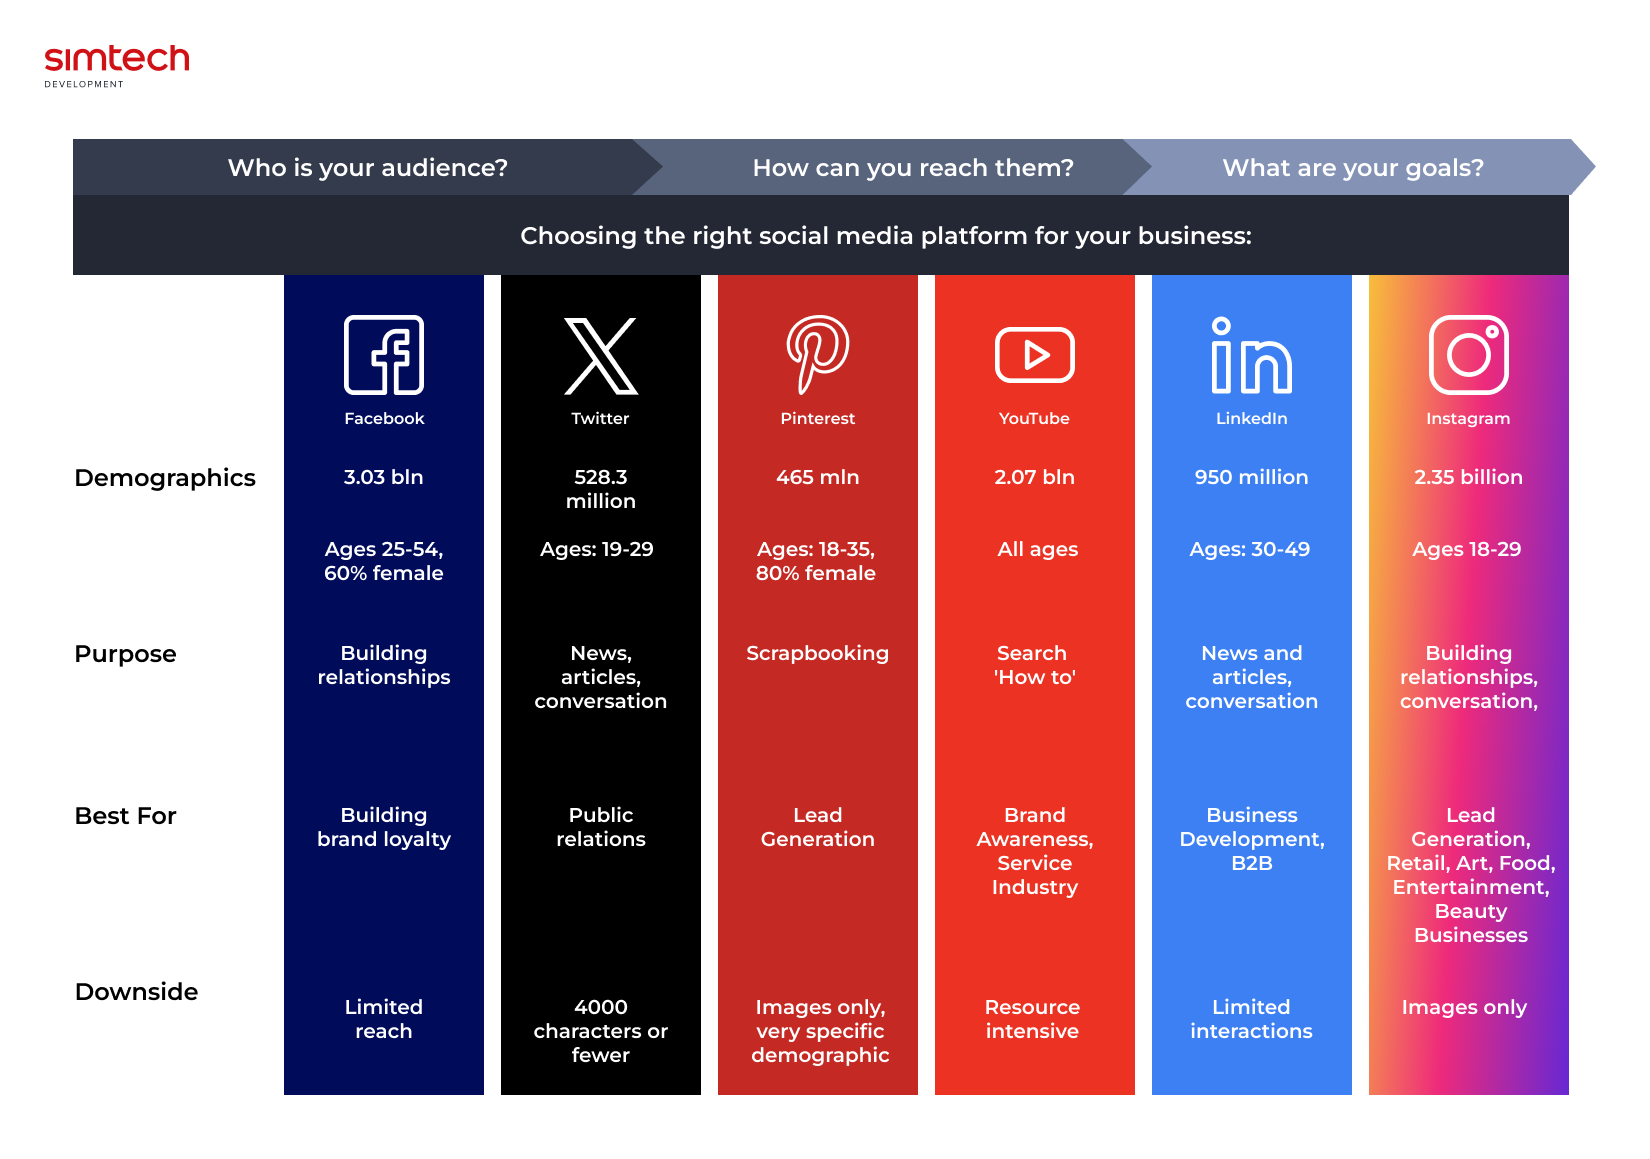Screen dimensions: 1650x1159
Task: Click the YouTube play logo icon
Action: 1035,355
